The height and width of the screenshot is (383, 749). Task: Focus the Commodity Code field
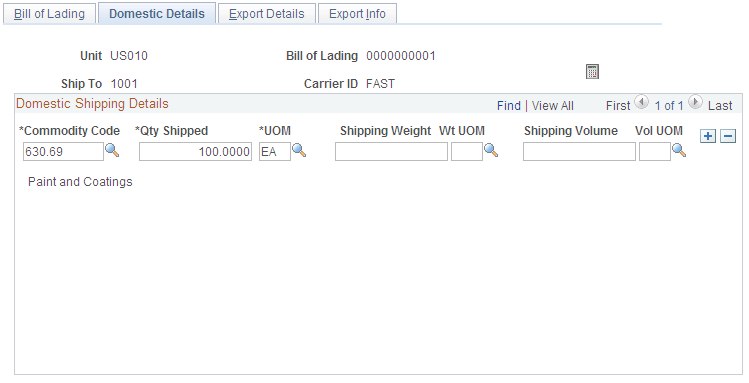(63, 152)
